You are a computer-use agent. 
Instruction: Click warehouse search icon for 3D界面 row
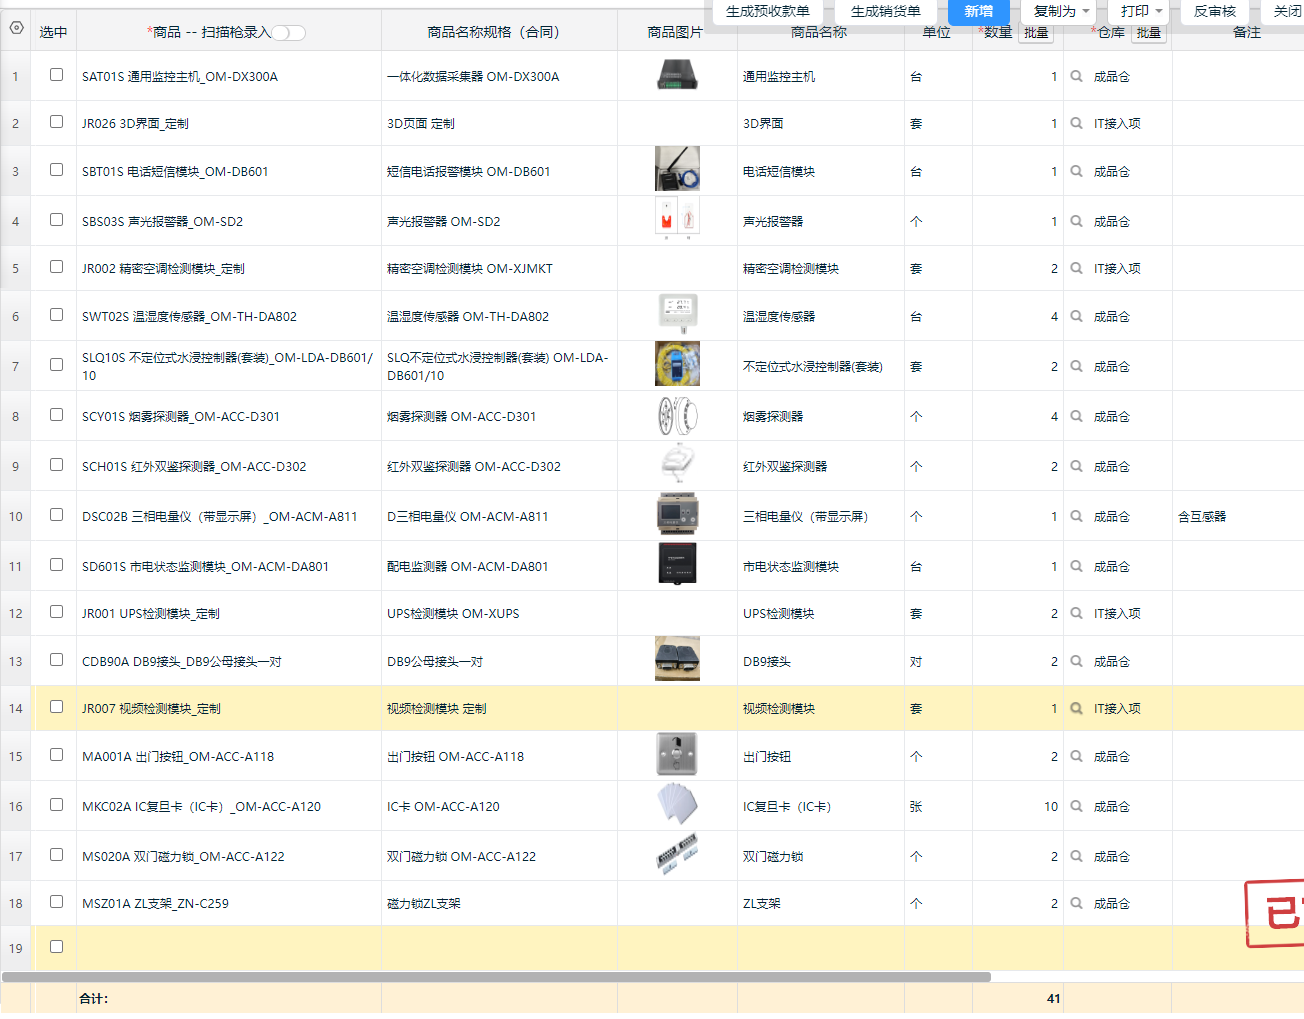pyautogui.click(x=1077, y=123)
